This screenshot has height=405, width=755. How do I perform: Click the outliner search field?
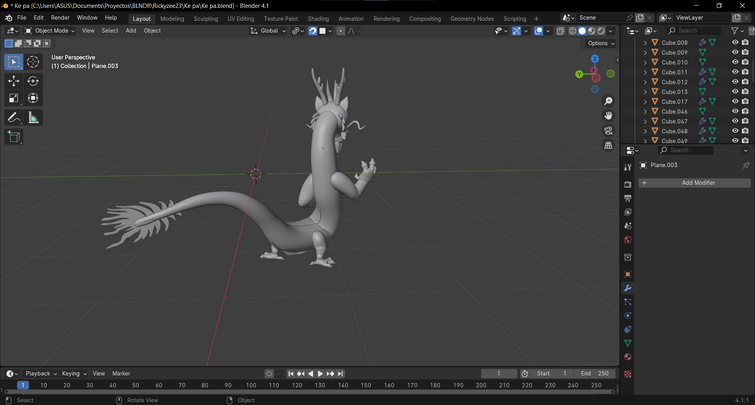click(694, 31)
